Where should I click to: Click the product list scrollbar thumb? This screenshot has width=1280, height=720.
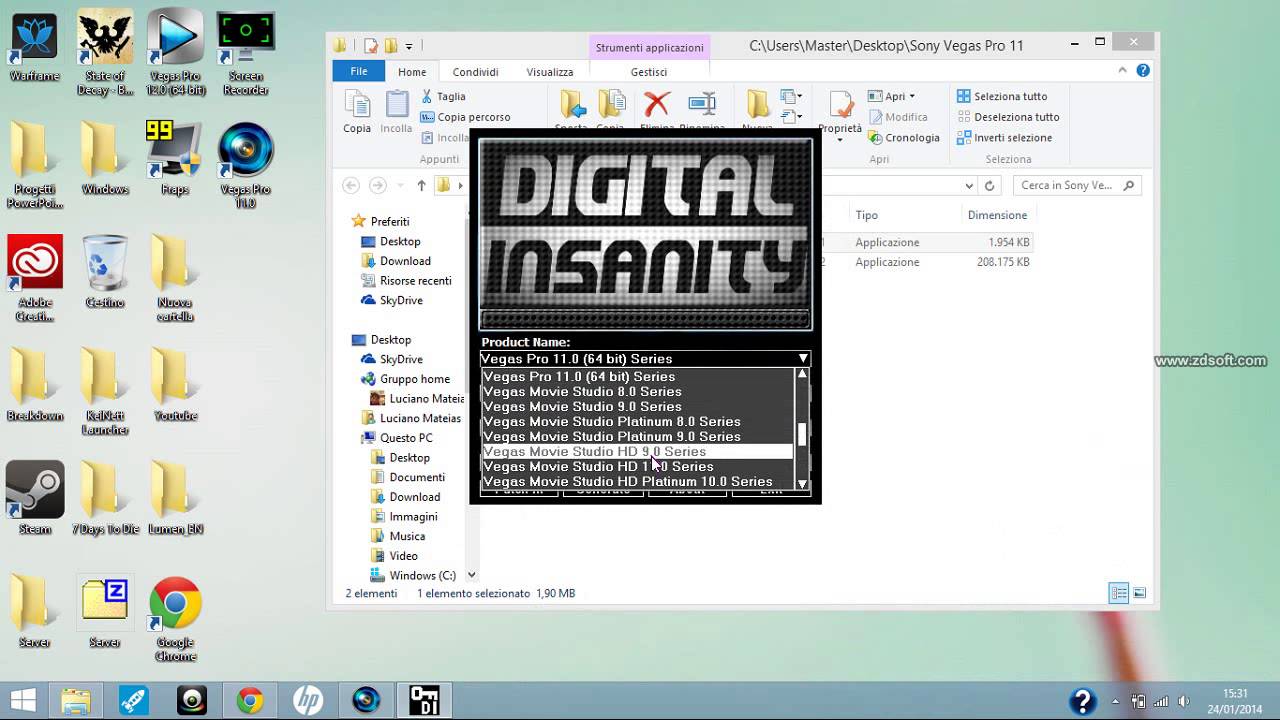tap(802, 434)
